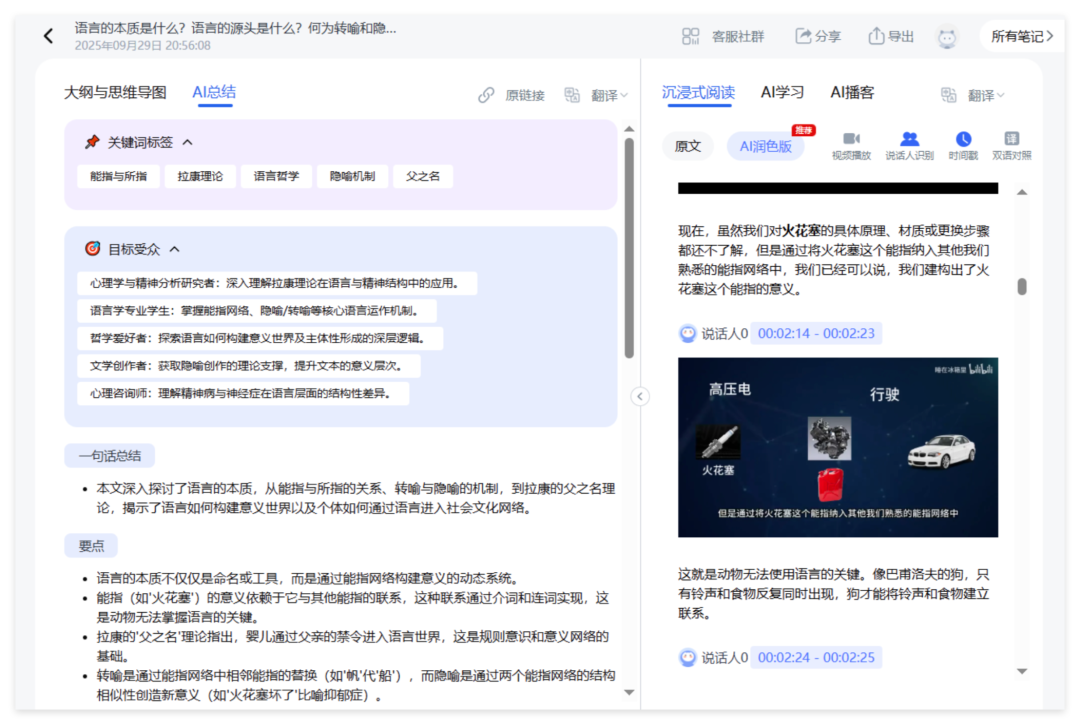Jump to timestamp 00:02:14 - 00:02:23

(x=816, y=333)
